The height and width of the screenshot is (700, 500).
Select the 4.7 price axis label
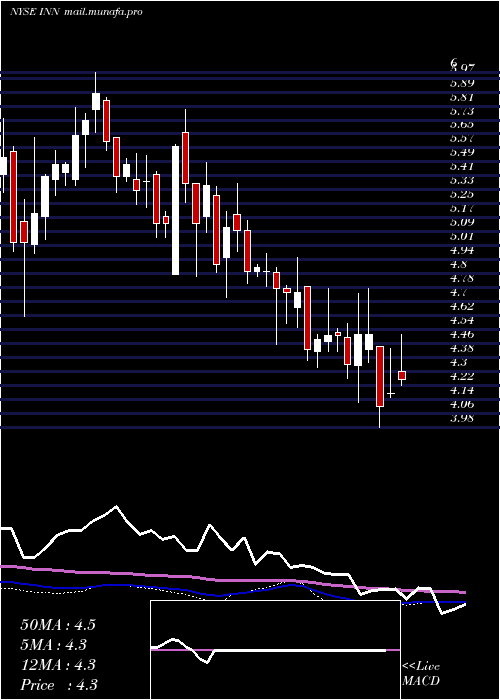pos(460,292)
